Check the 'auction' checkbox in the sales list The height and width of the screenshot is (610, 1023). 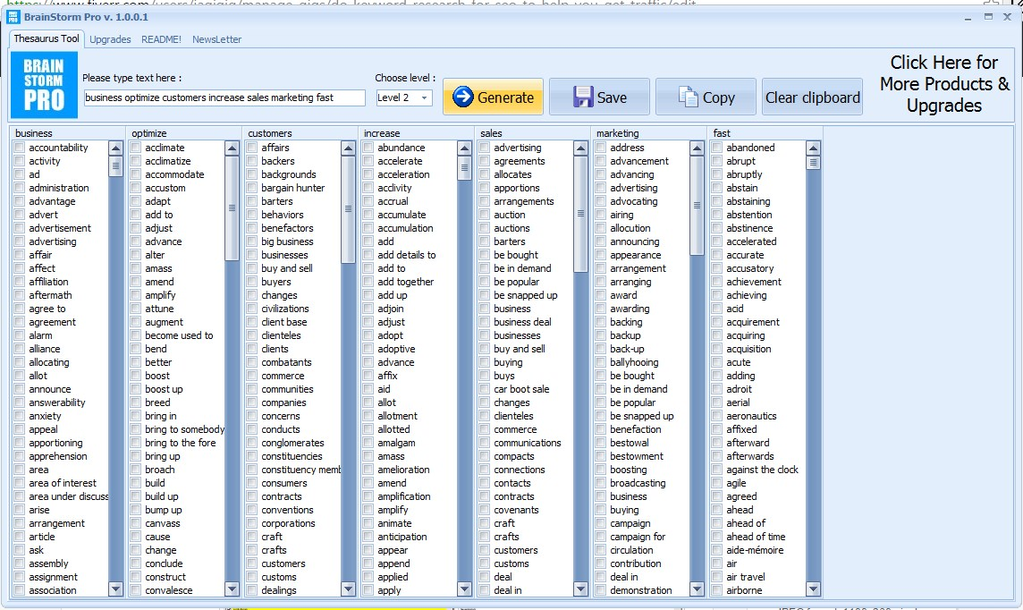click(484, 215)
